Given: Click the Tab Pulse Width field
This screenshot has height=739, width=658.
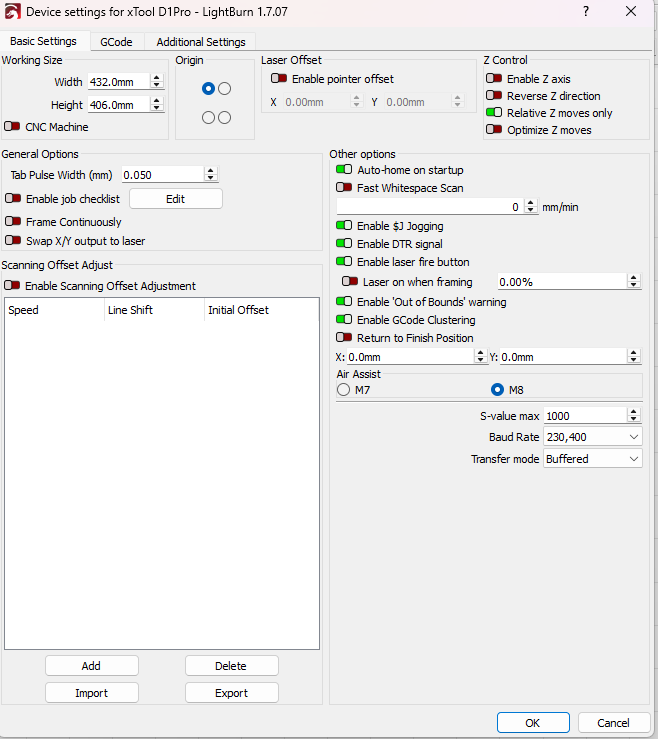Looking at the screenshot, I should 163,174.
